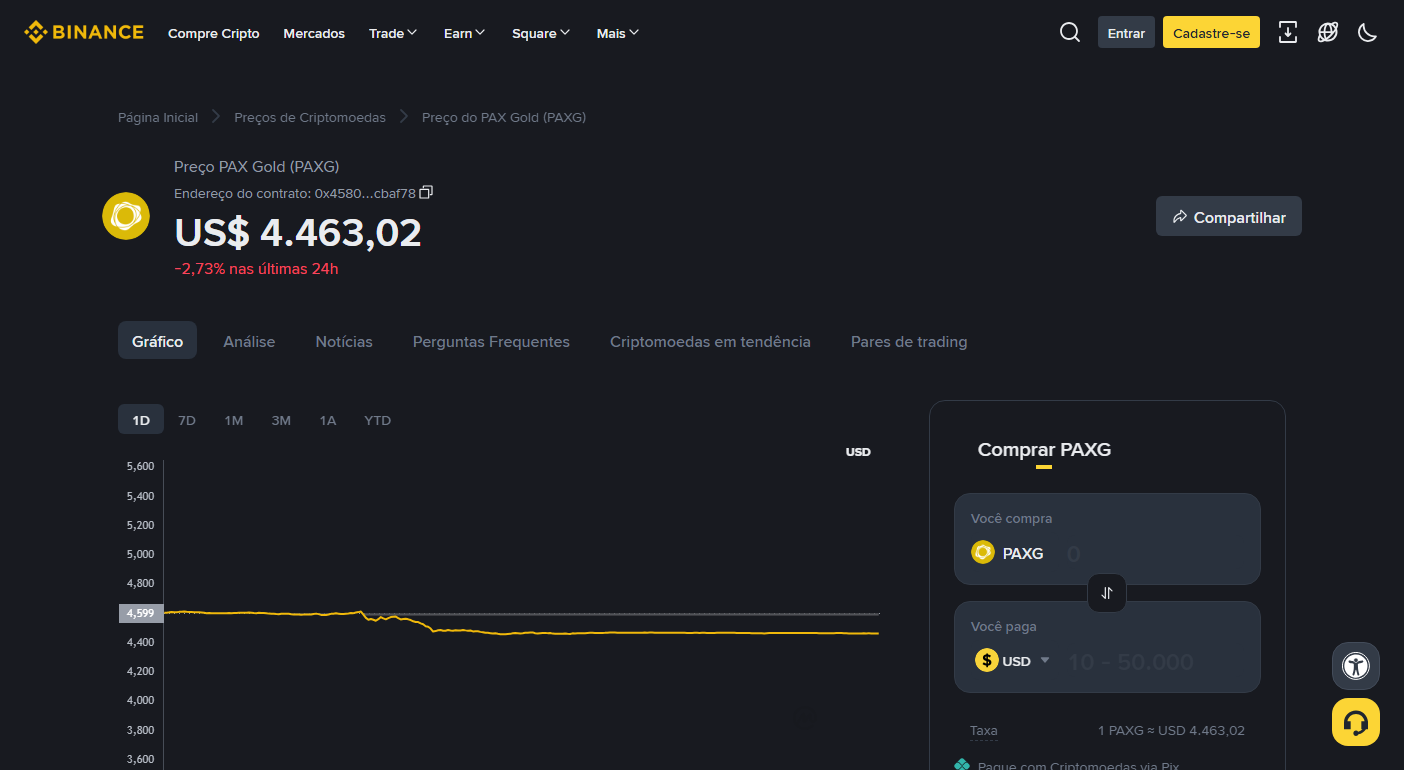Copy the contract address
The width and height of the screenshot is (1404, 770).
click(x=426, y=192)
